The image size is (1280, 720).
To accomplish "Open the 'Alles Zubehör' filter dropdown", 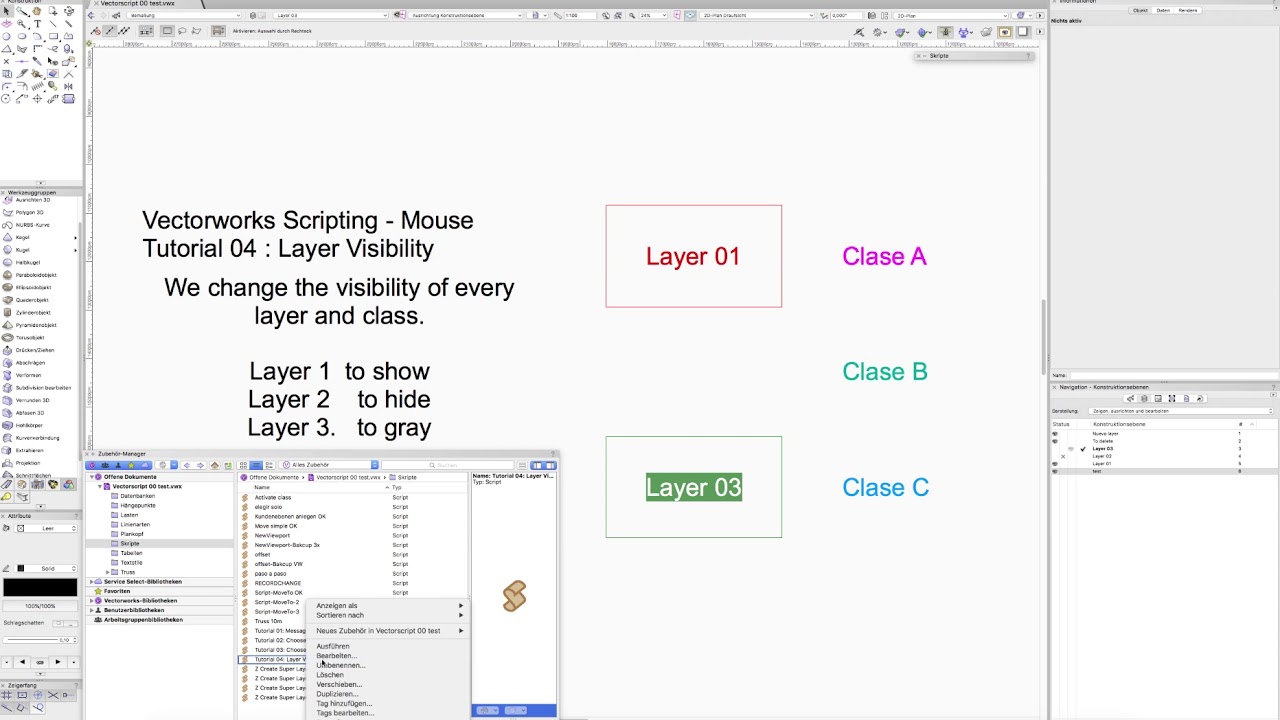I will coord(330,465).
